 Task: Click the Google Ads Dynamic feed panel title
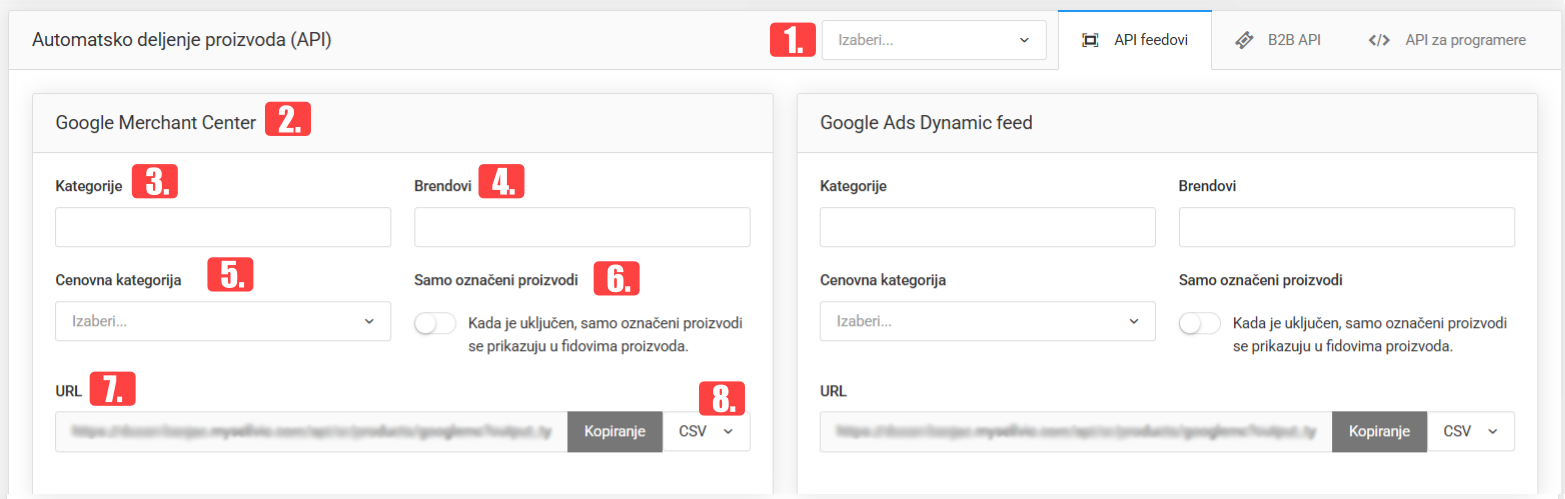coord(926,123)
